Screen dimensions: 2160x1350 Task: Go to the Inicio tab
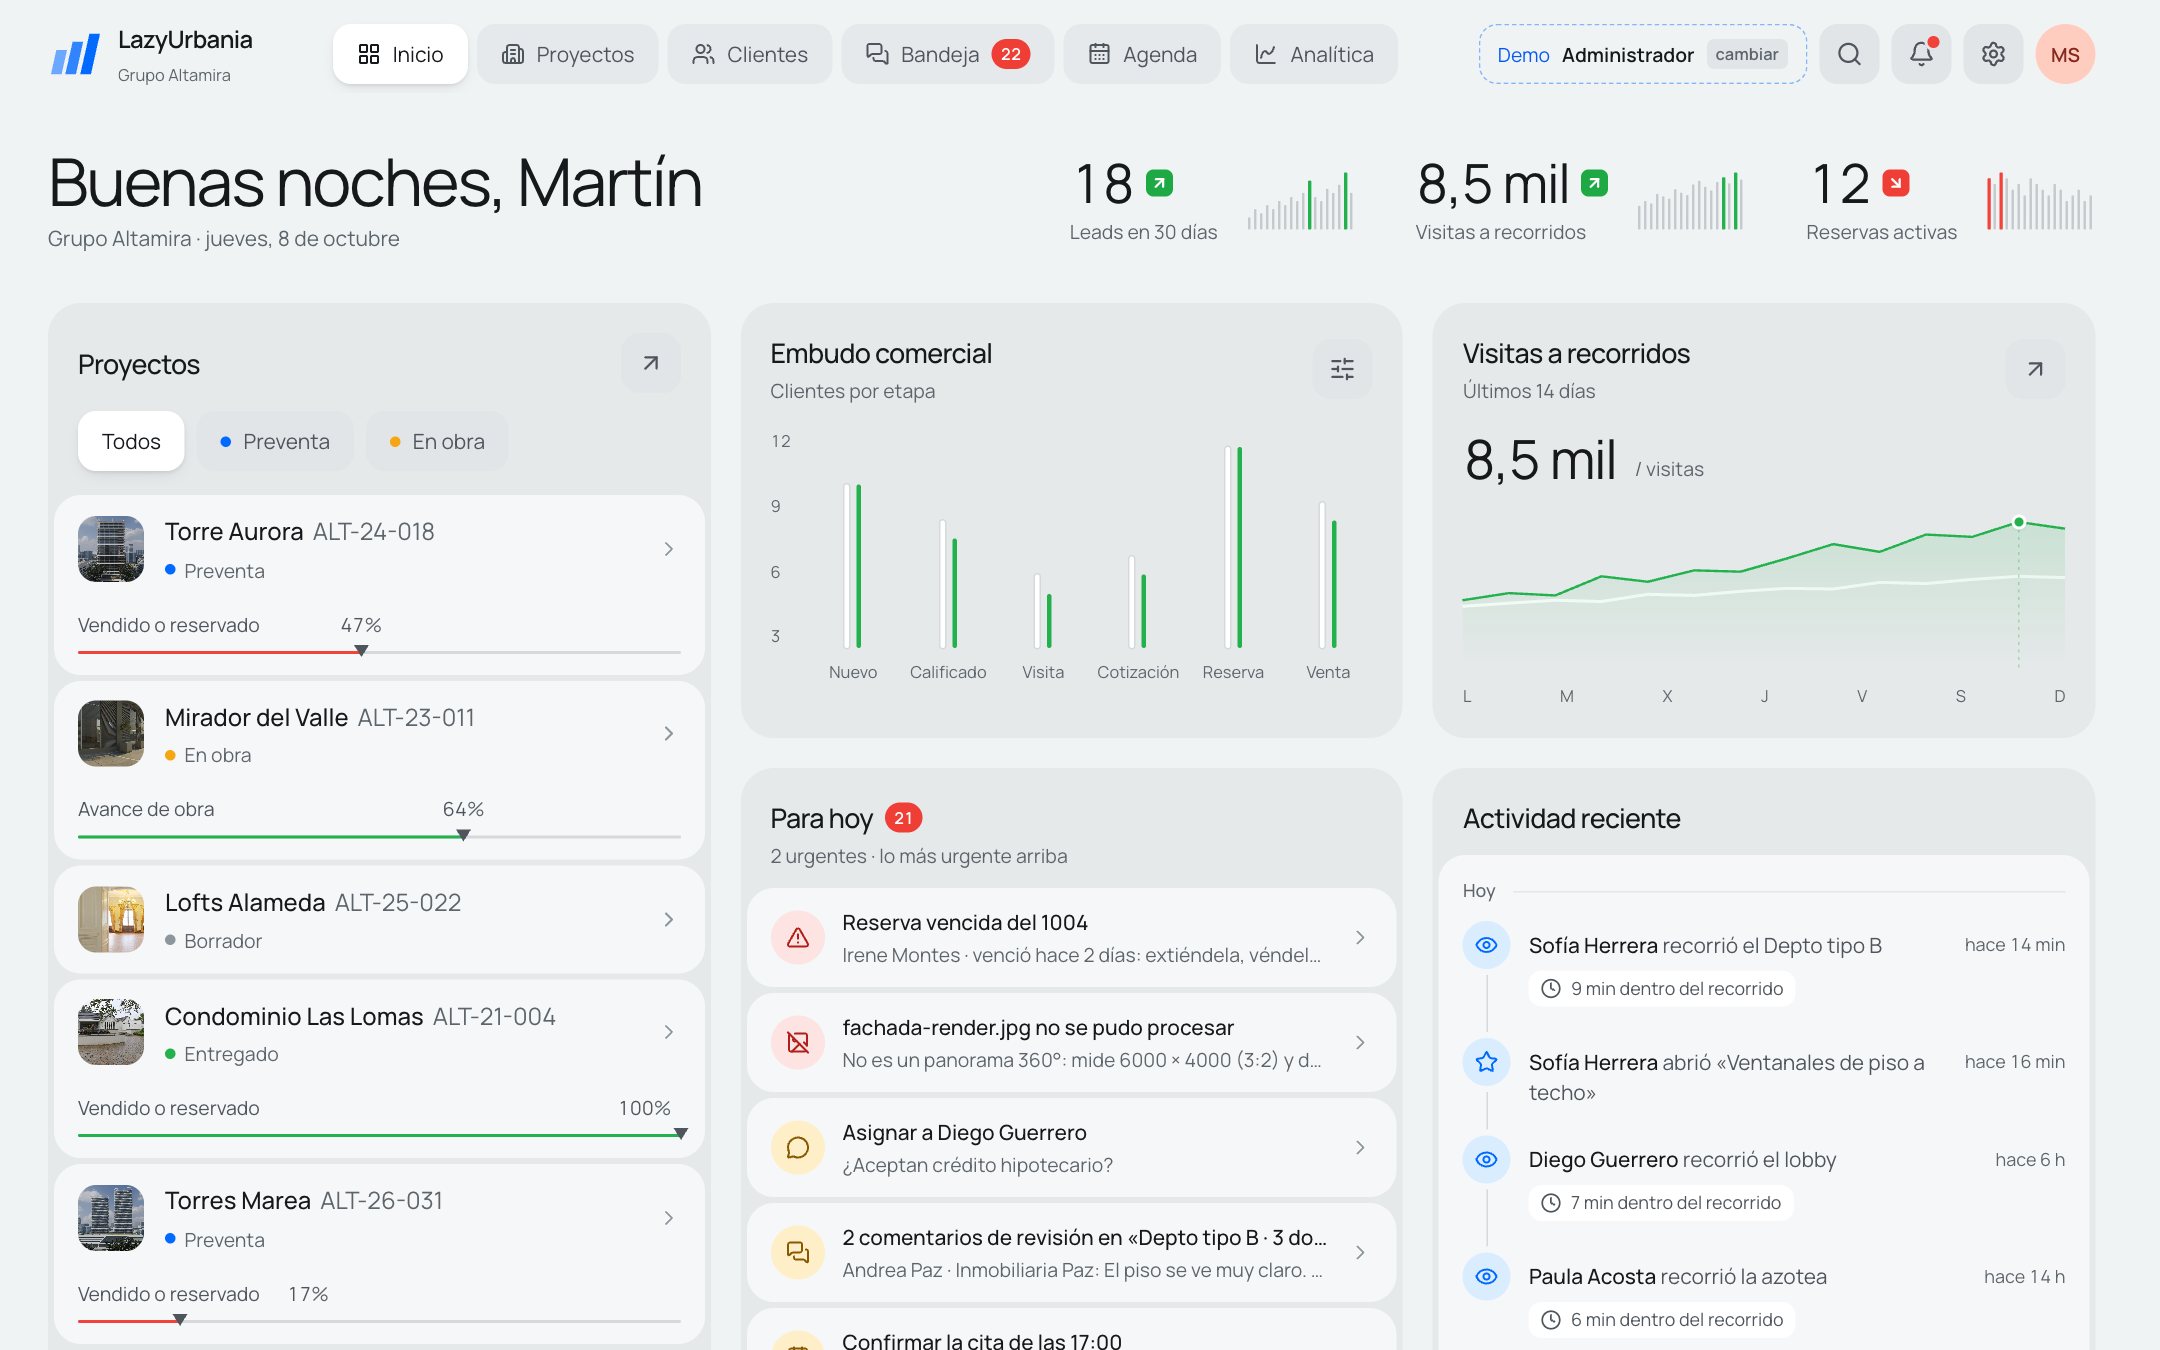[x=400, y=54]
